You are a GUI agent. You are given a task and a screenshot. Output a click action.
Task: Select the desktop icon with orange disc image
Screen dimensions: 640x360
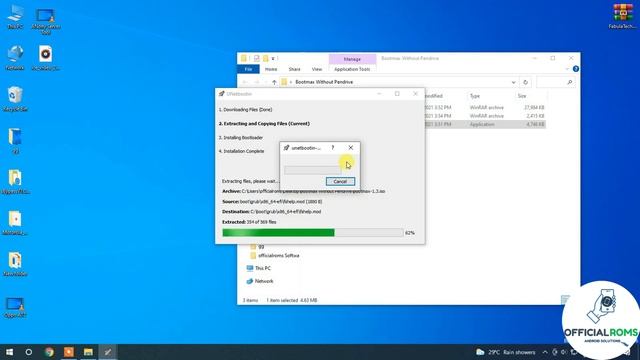coord(46,58)
